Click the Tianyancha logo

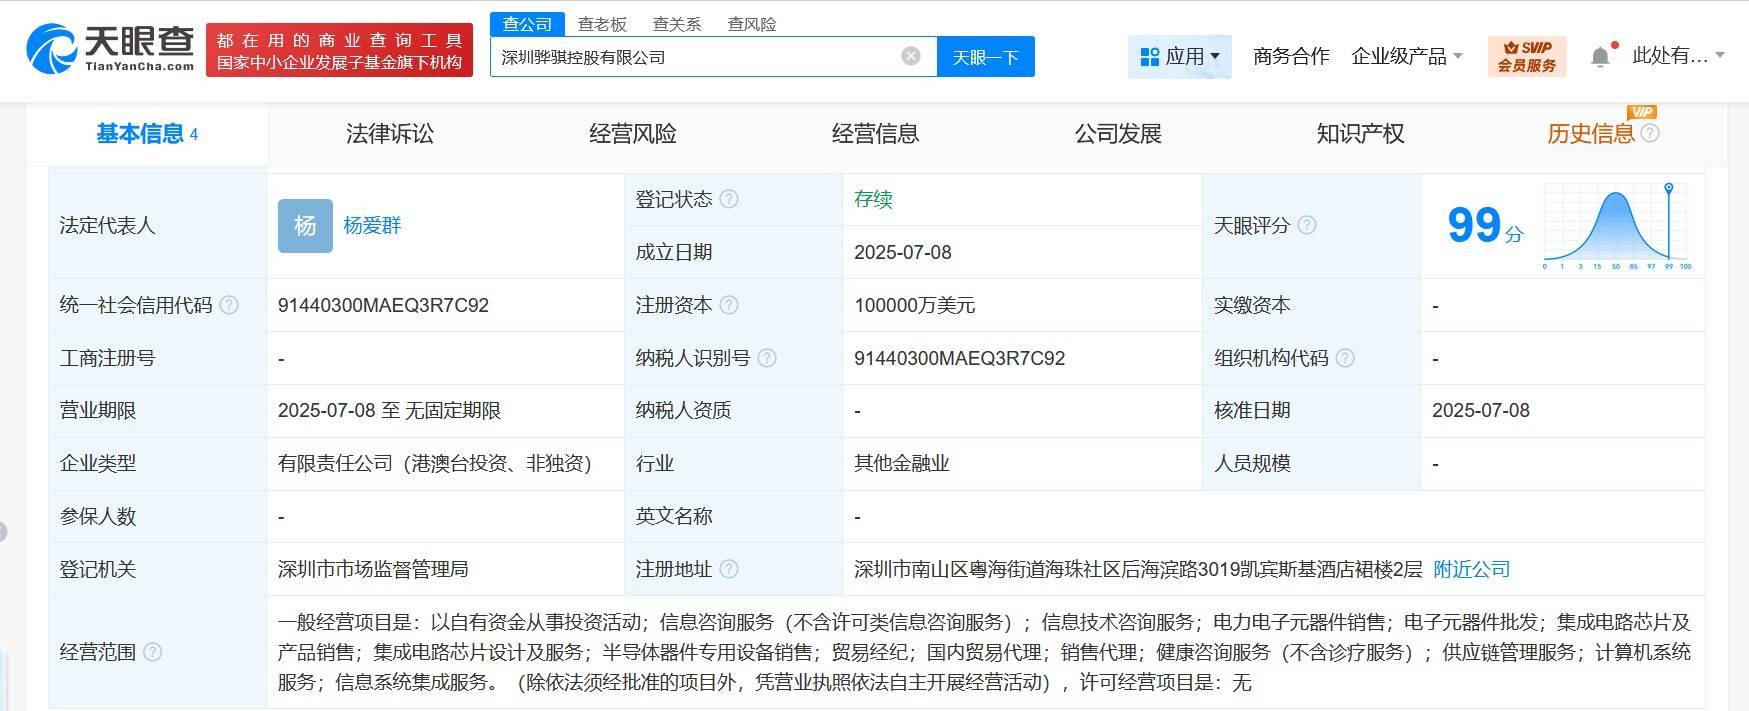tap(110, 49)
